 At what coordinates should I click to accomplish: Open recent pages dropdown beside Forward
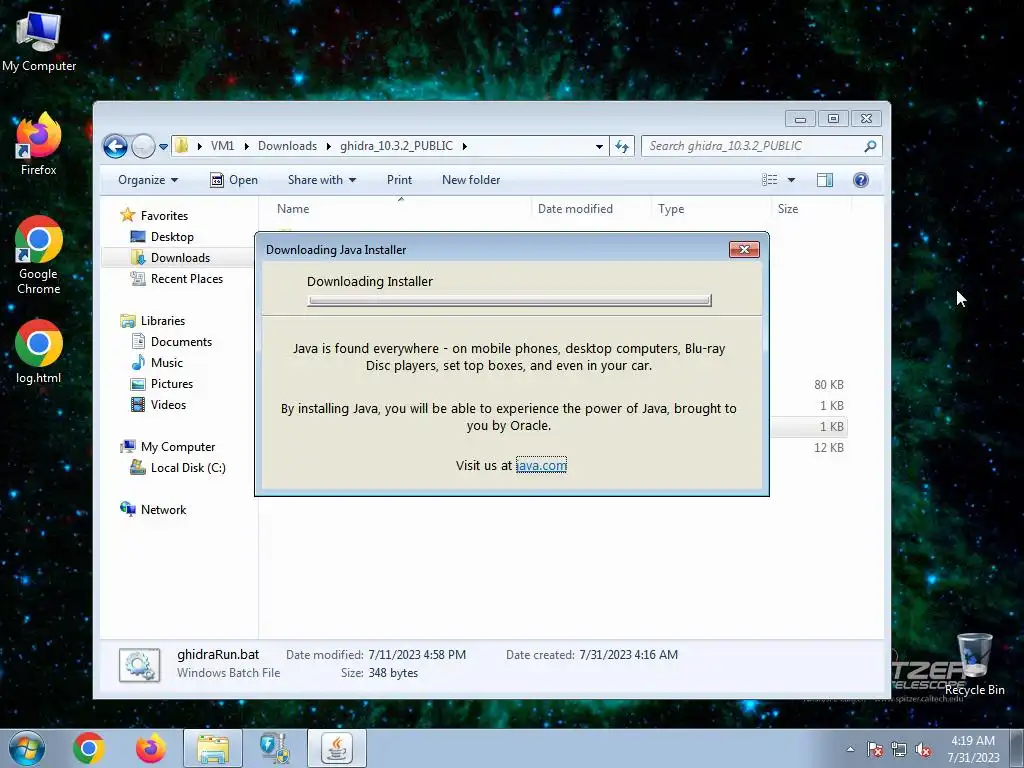(x=163, y=146)
